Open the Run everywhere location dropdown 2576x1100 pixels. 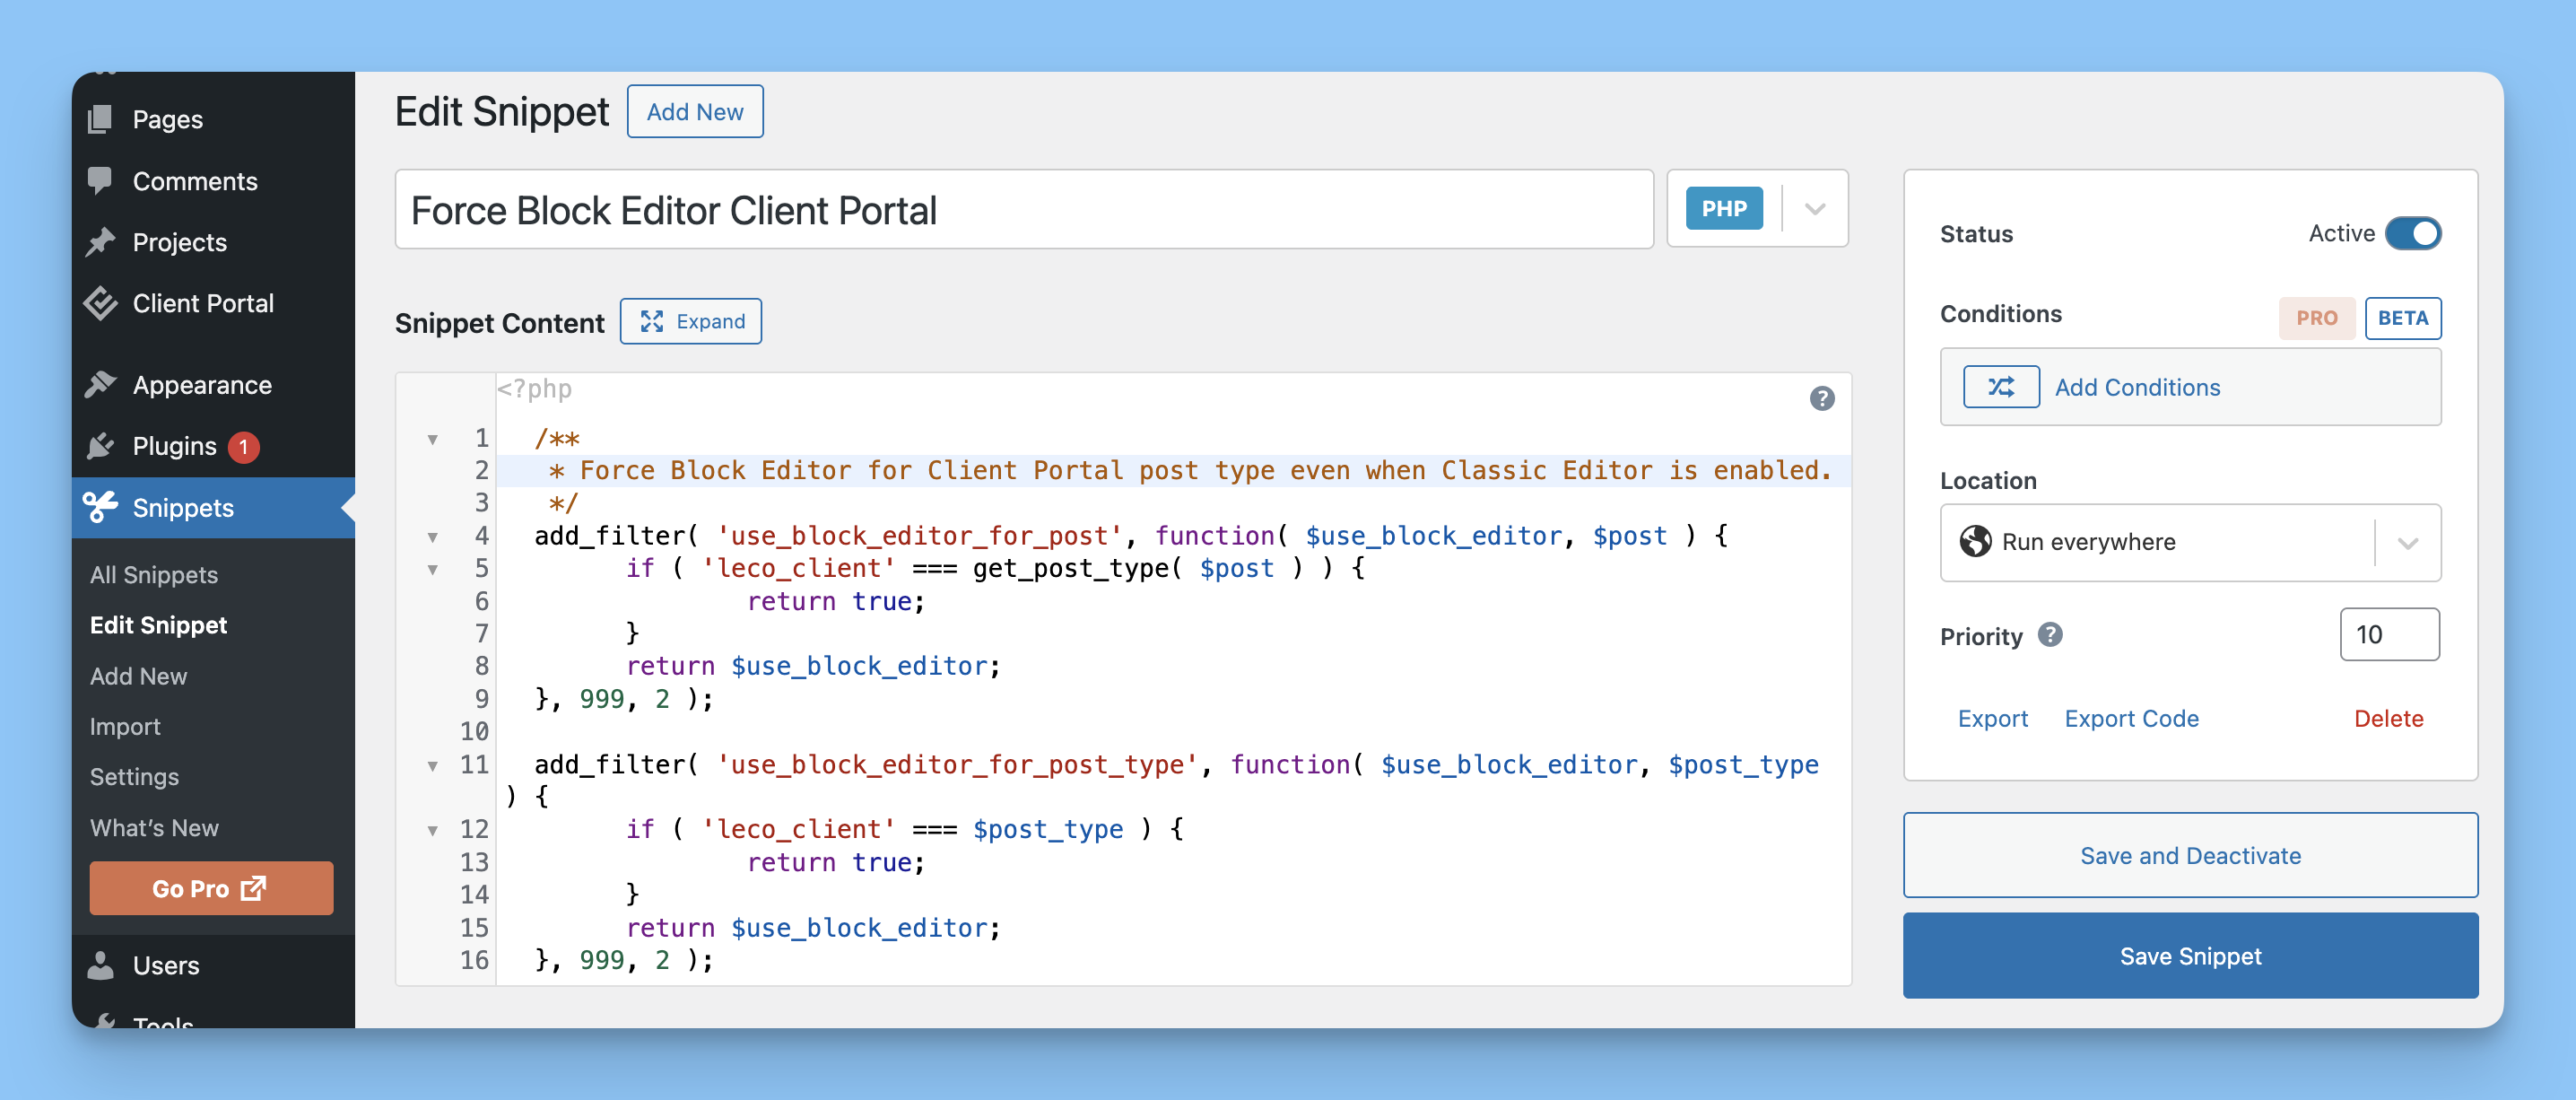2408,543
